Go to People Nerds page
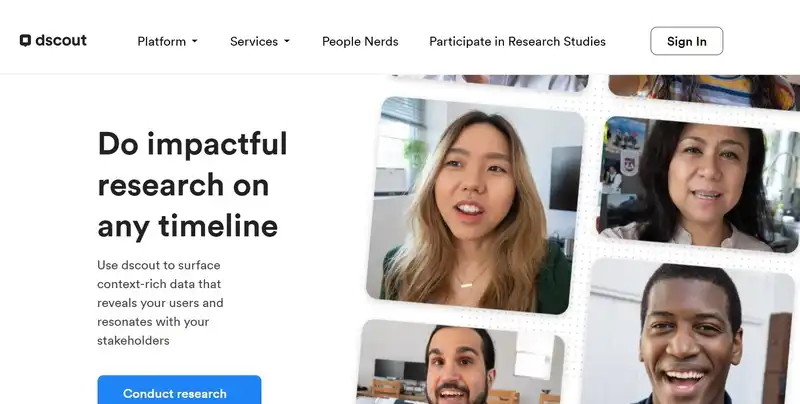800x404 pixels. pos(360,41)
